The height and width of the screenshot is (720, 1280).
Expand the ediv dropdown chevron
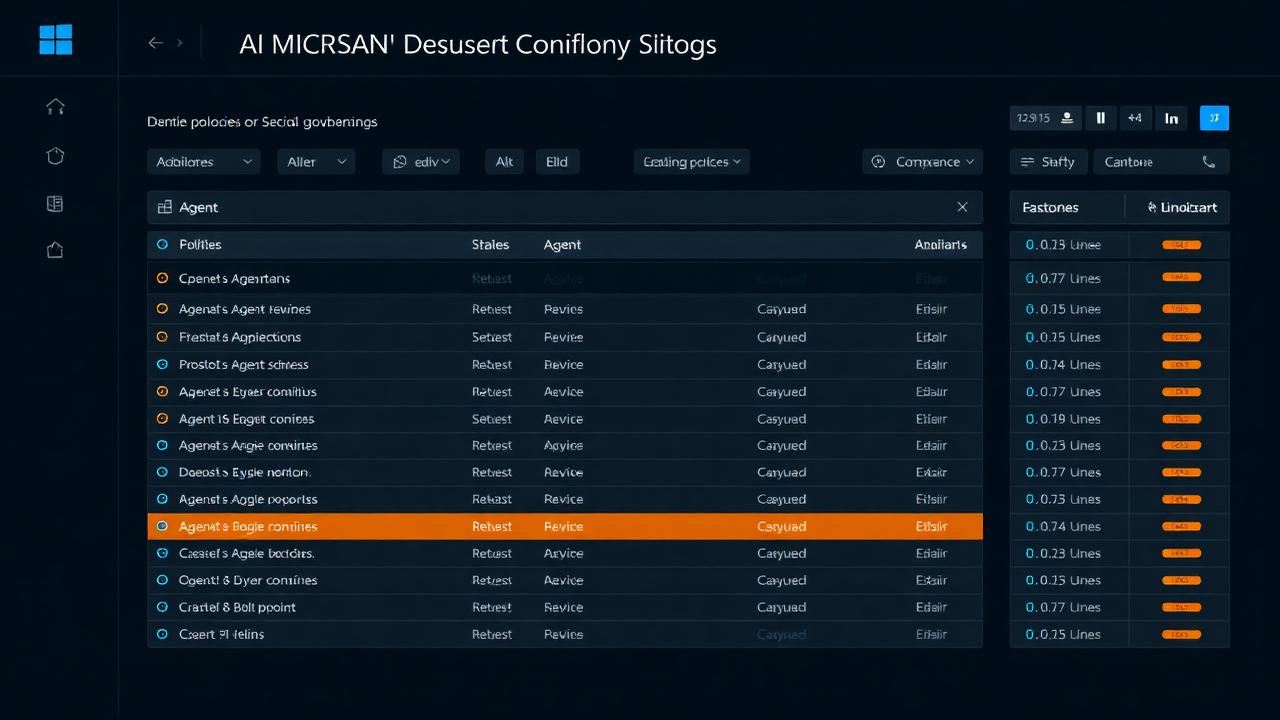pos(445,161)
